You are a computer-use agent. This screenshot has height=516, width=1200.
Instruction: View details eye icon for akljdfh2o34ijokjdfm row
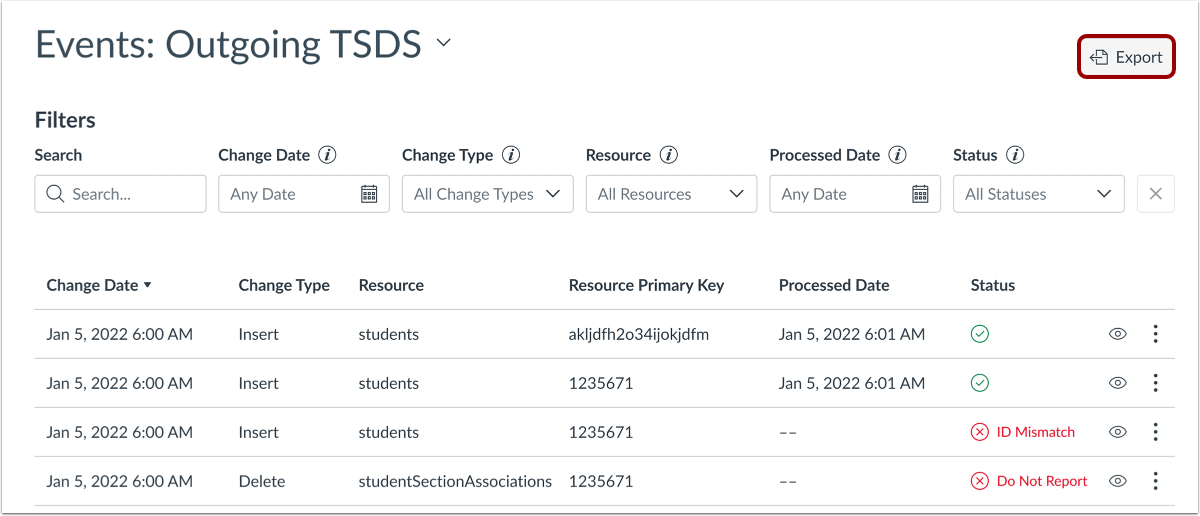click(x=1118, y=334)
